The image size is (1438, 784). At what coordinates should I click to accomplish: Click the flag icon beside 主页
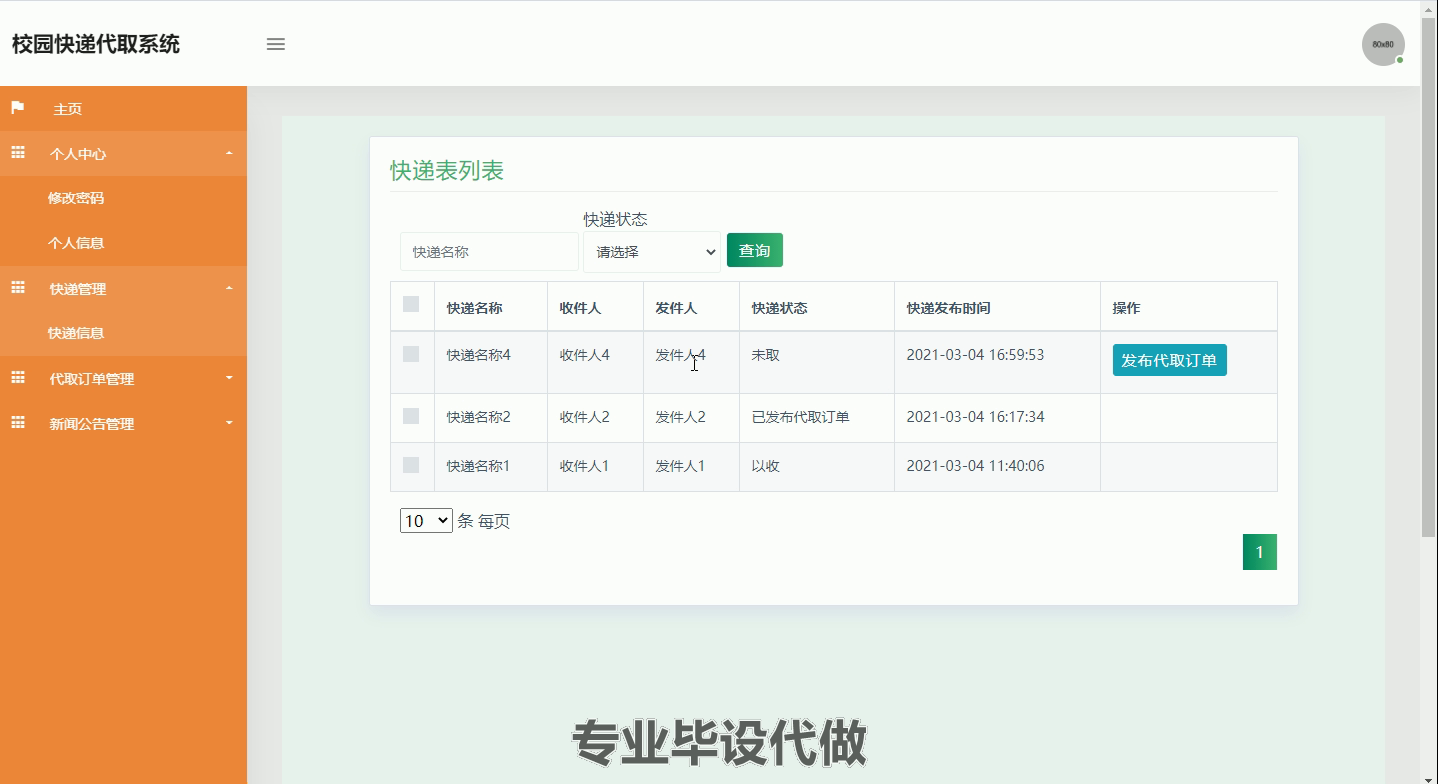pyautogui.click(x=17, y=107)
